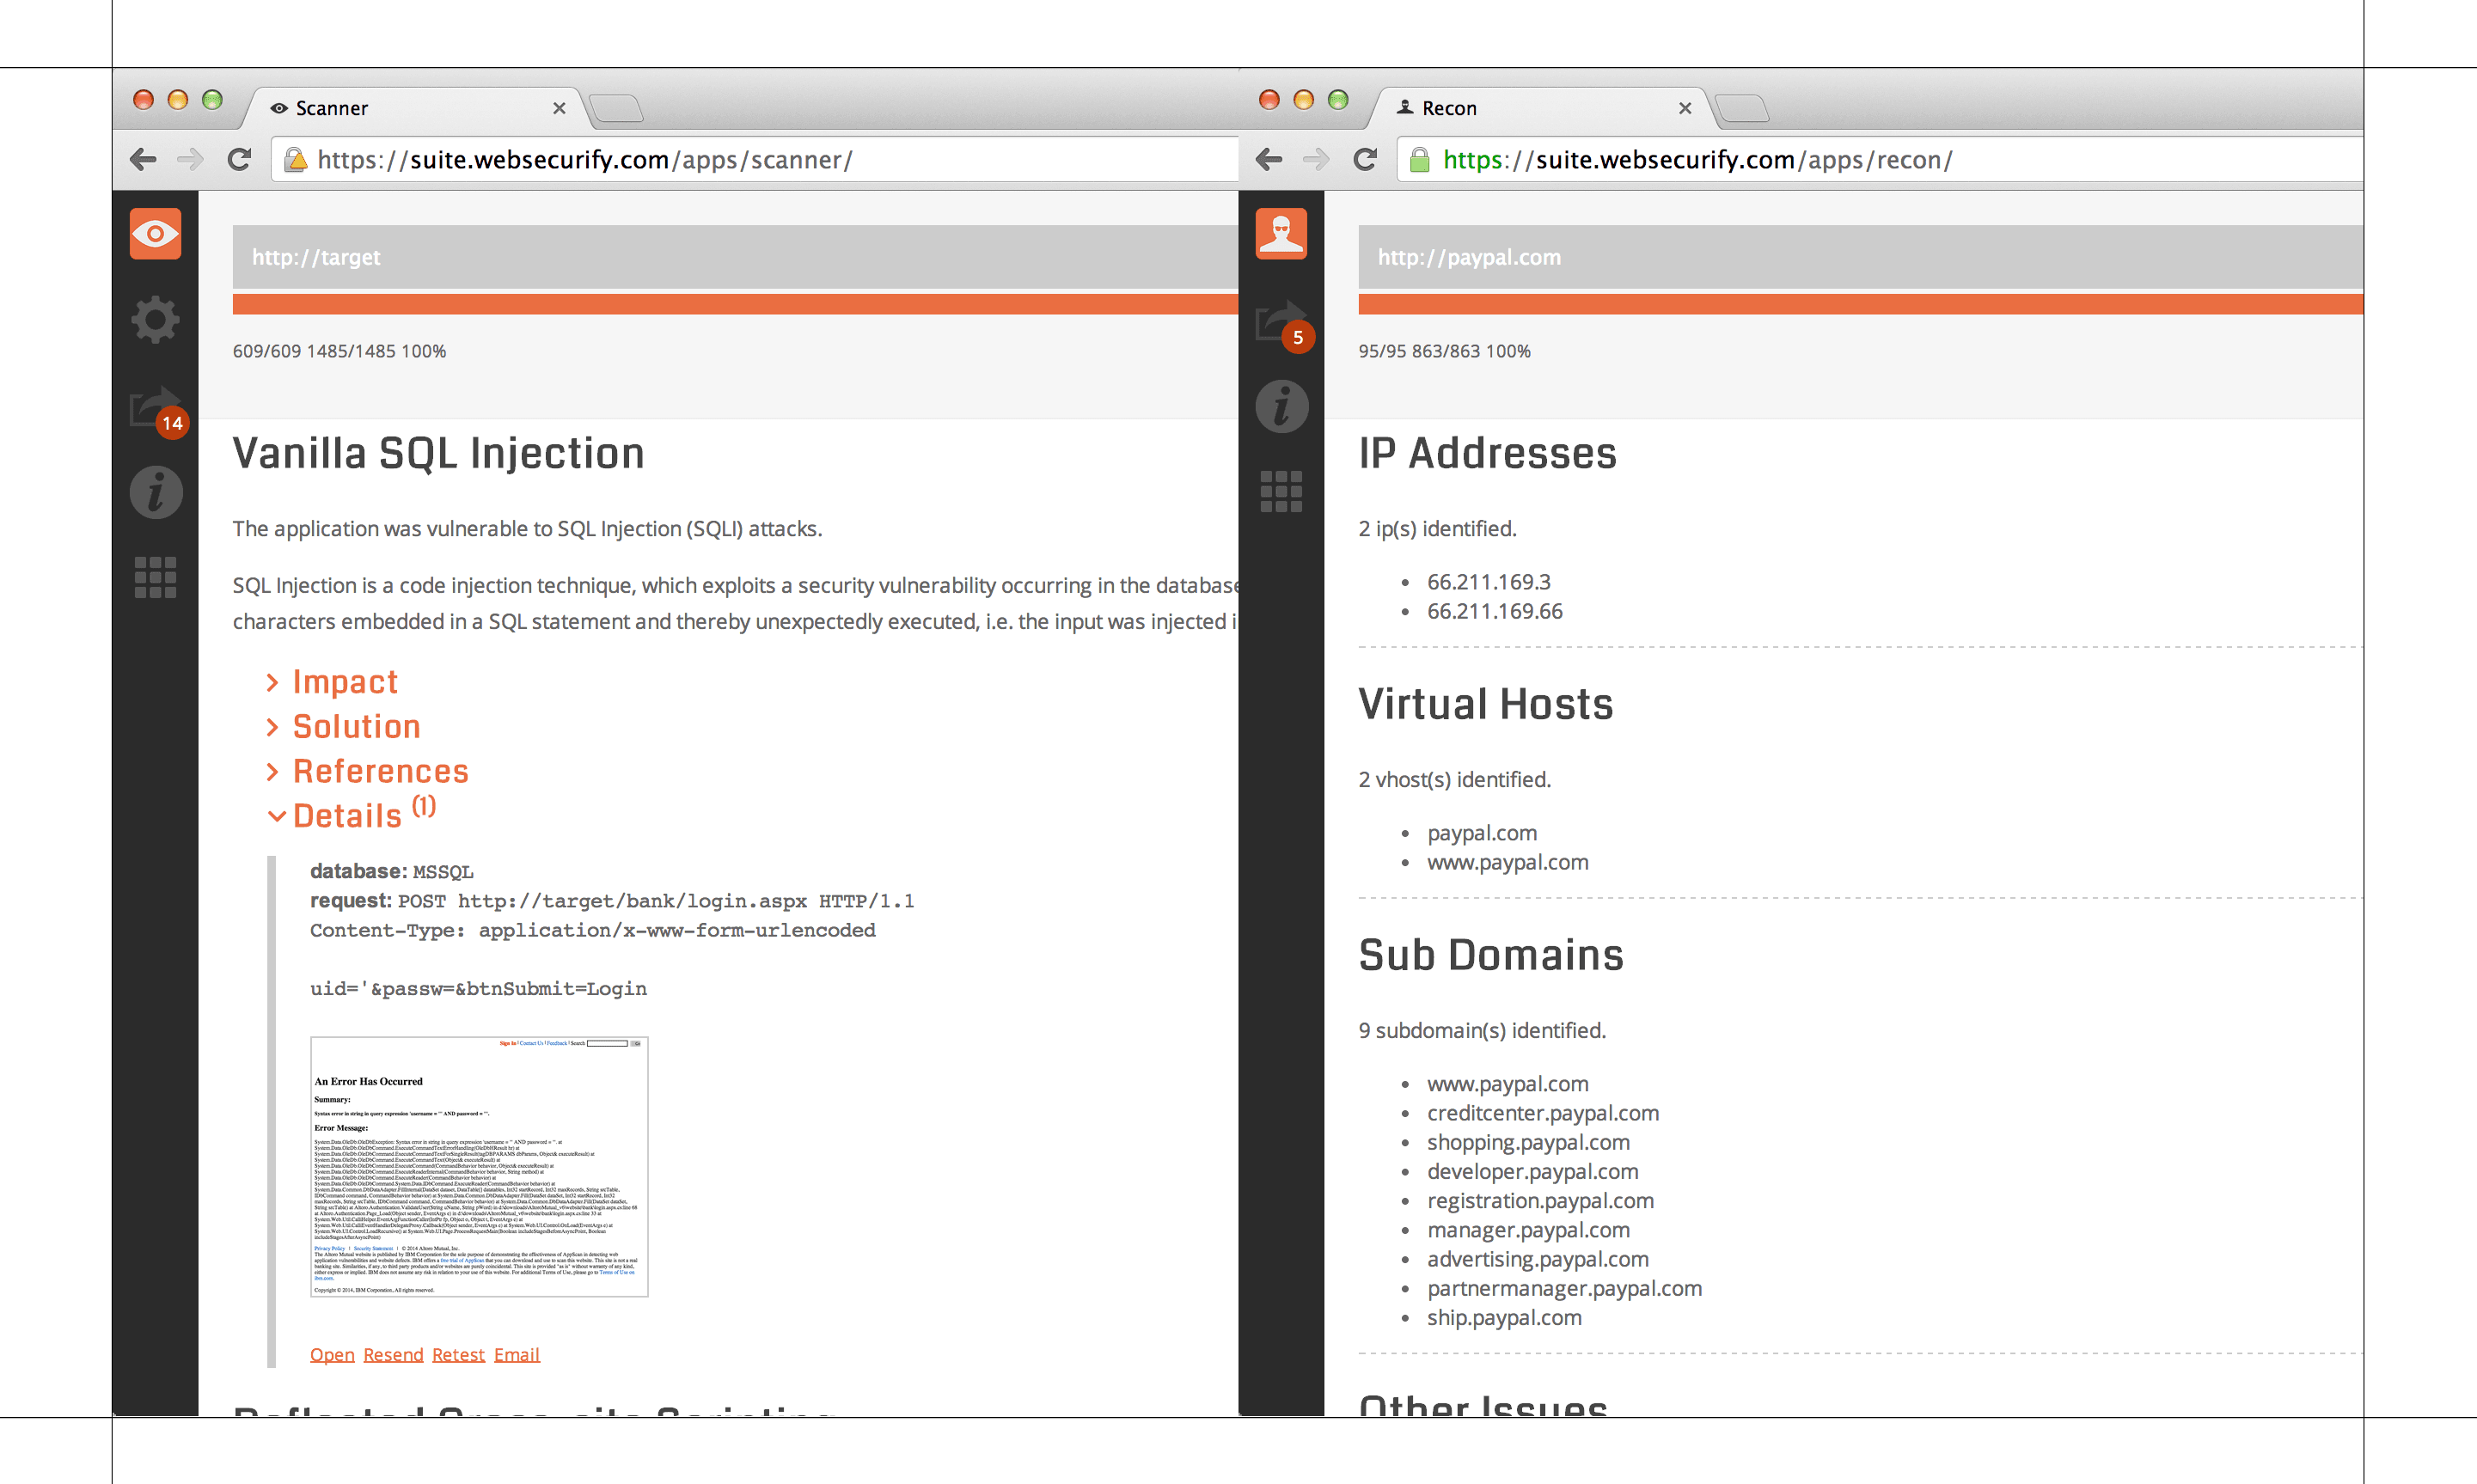Reload the Scanner browser page
2477x1484 pixels.
(x=239, y=159)
